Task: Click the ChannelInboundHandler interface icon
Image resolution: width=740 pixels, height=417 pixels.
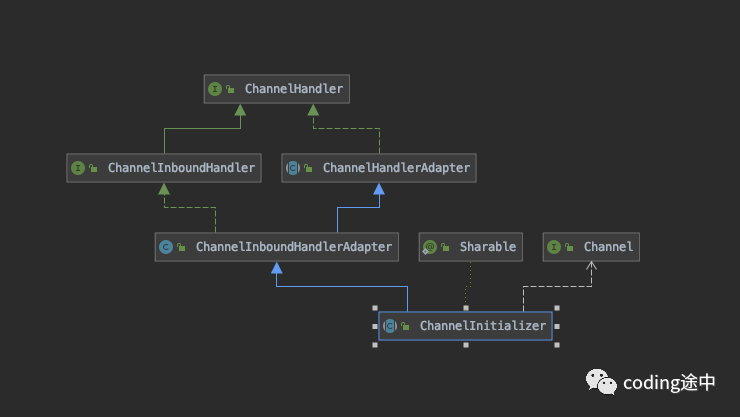Action: click(78, 167)
